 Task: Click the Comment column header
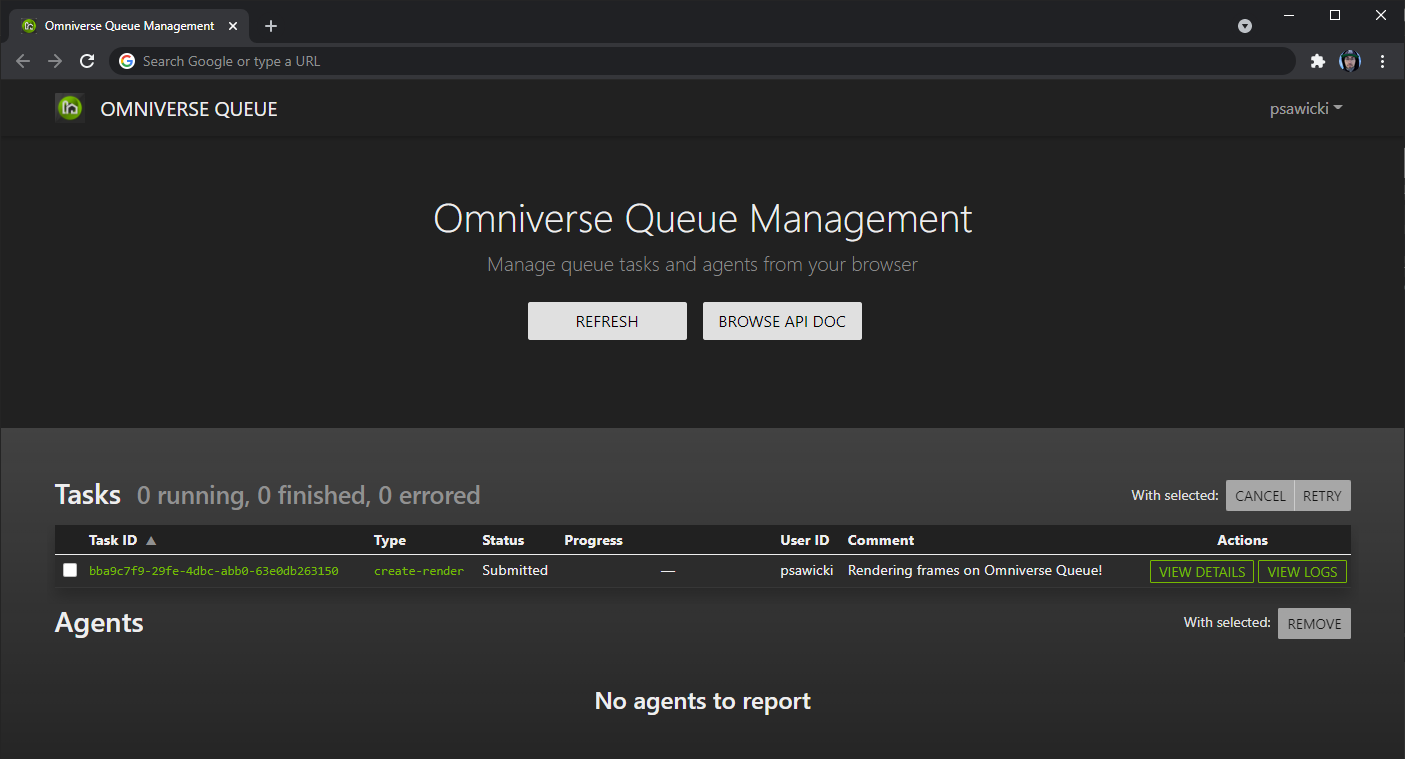click(x=881, y=540)
